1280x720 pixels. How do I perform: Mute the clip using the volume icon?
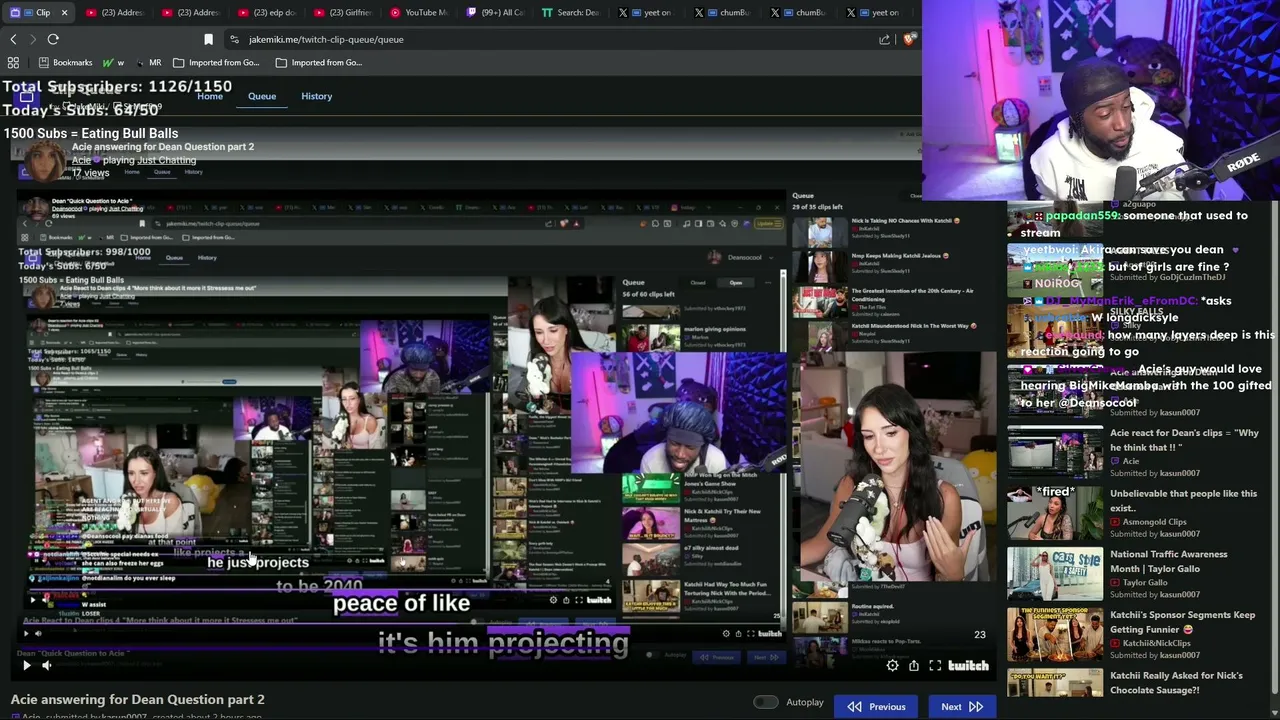46,665
